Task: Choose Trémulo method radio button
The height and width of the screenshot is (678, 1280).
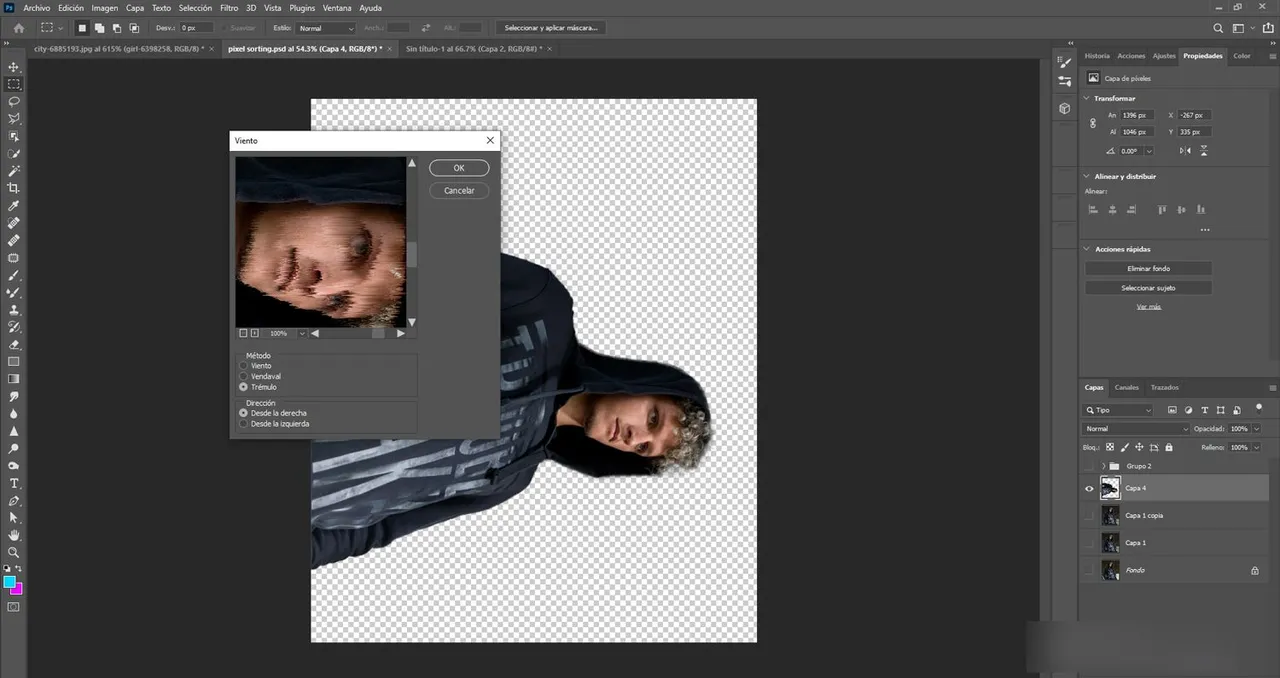Action: 243,387
